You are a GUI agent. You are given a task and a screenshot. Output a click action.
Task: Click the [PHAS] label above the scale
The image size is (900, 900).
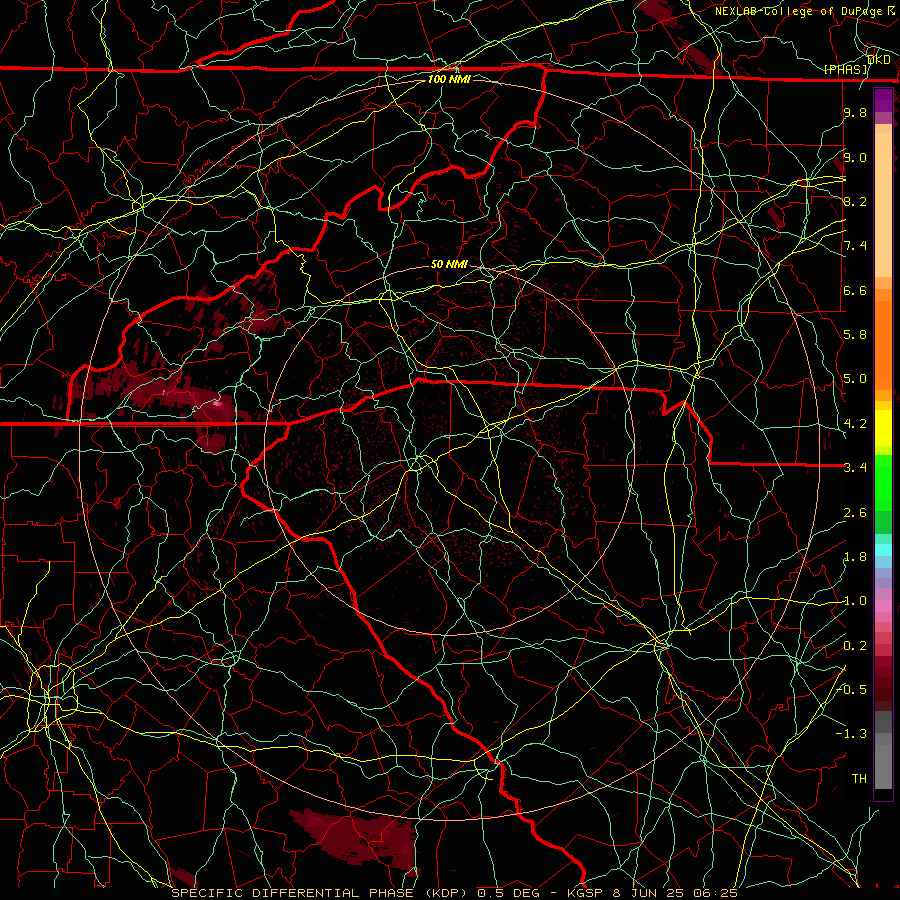click(x=845, y=70)
